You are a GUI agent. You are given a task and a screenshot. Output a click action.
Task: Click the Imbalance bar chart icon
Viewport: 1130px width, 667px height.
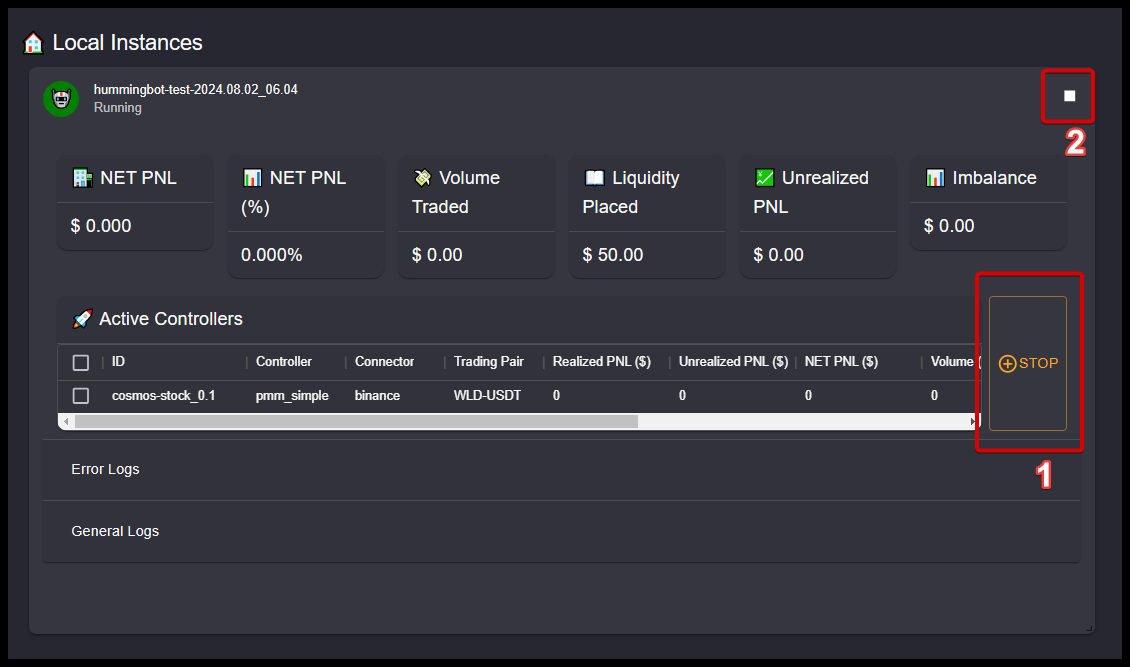tap(935, 178)
